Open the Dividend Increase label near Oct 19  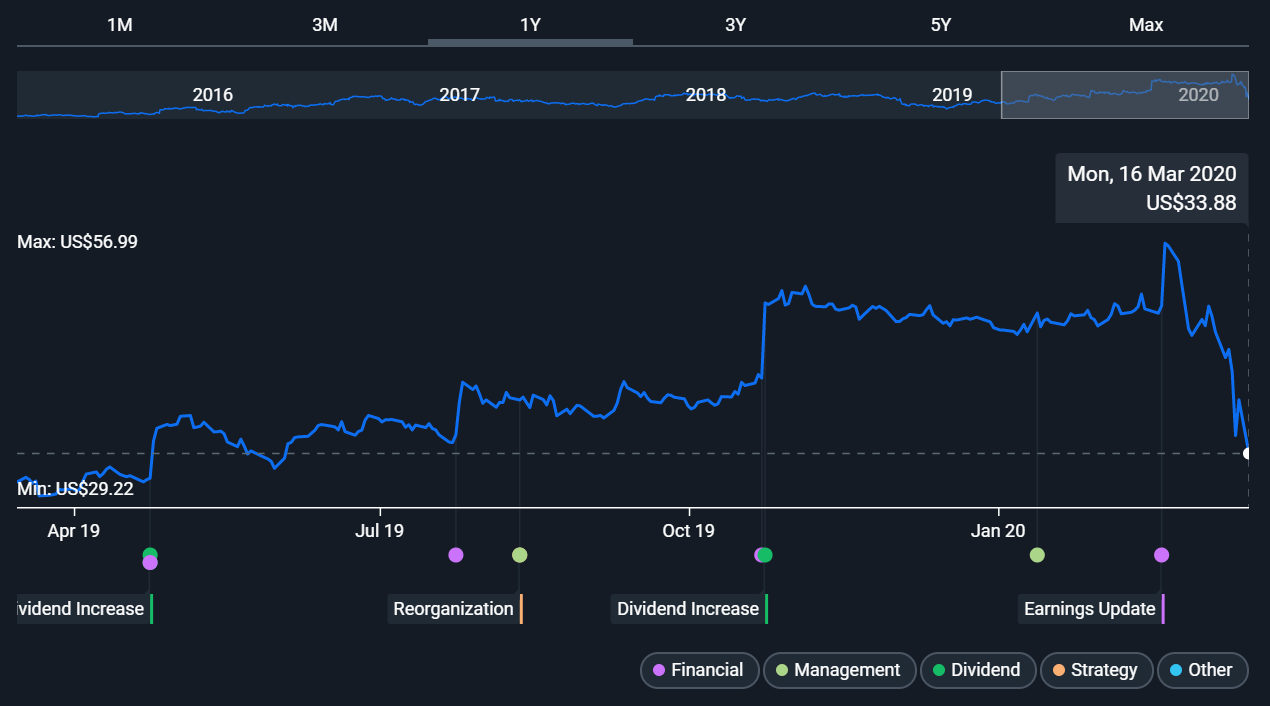[689, 609]
